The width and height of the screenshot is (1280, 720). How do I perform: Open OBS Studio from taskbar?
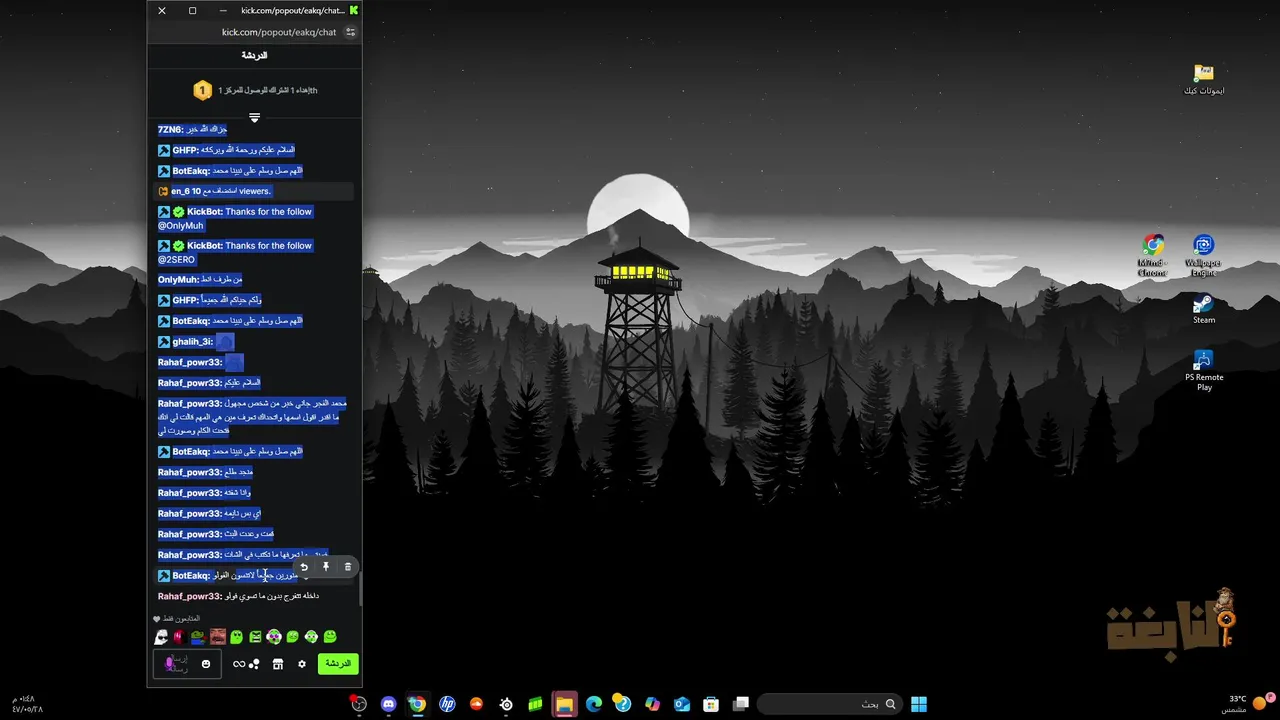click(x=359, y=704)
